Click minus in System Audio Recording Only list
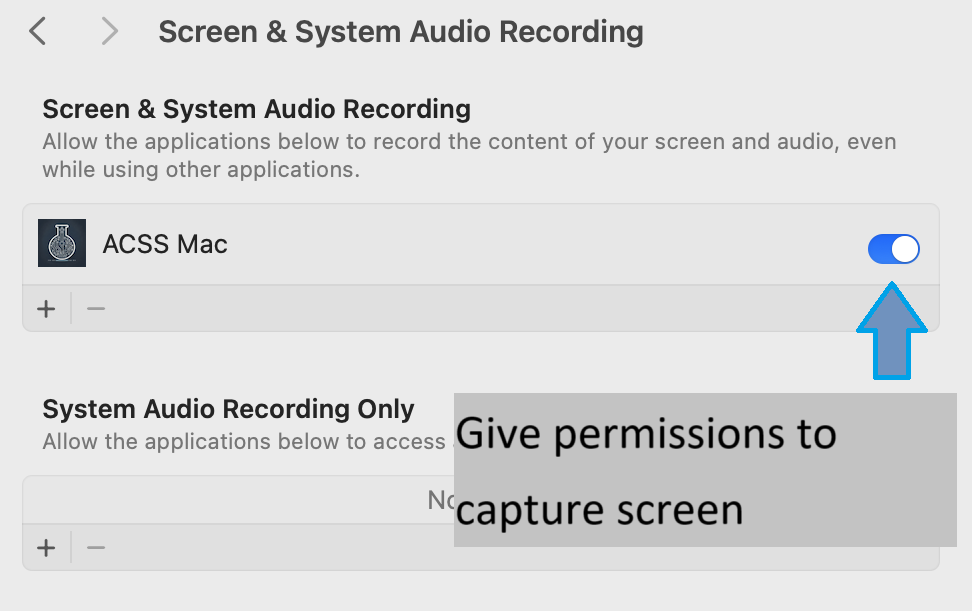Screen dimensions: 972x611 point(95,548)
